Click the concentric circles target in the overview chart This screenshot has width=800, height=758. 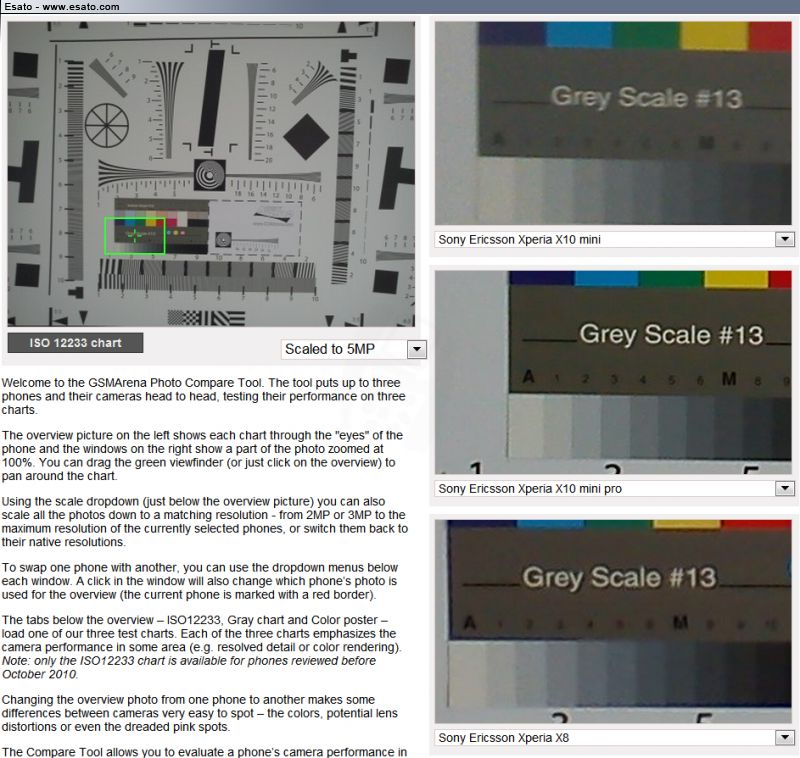coord(209,175)
